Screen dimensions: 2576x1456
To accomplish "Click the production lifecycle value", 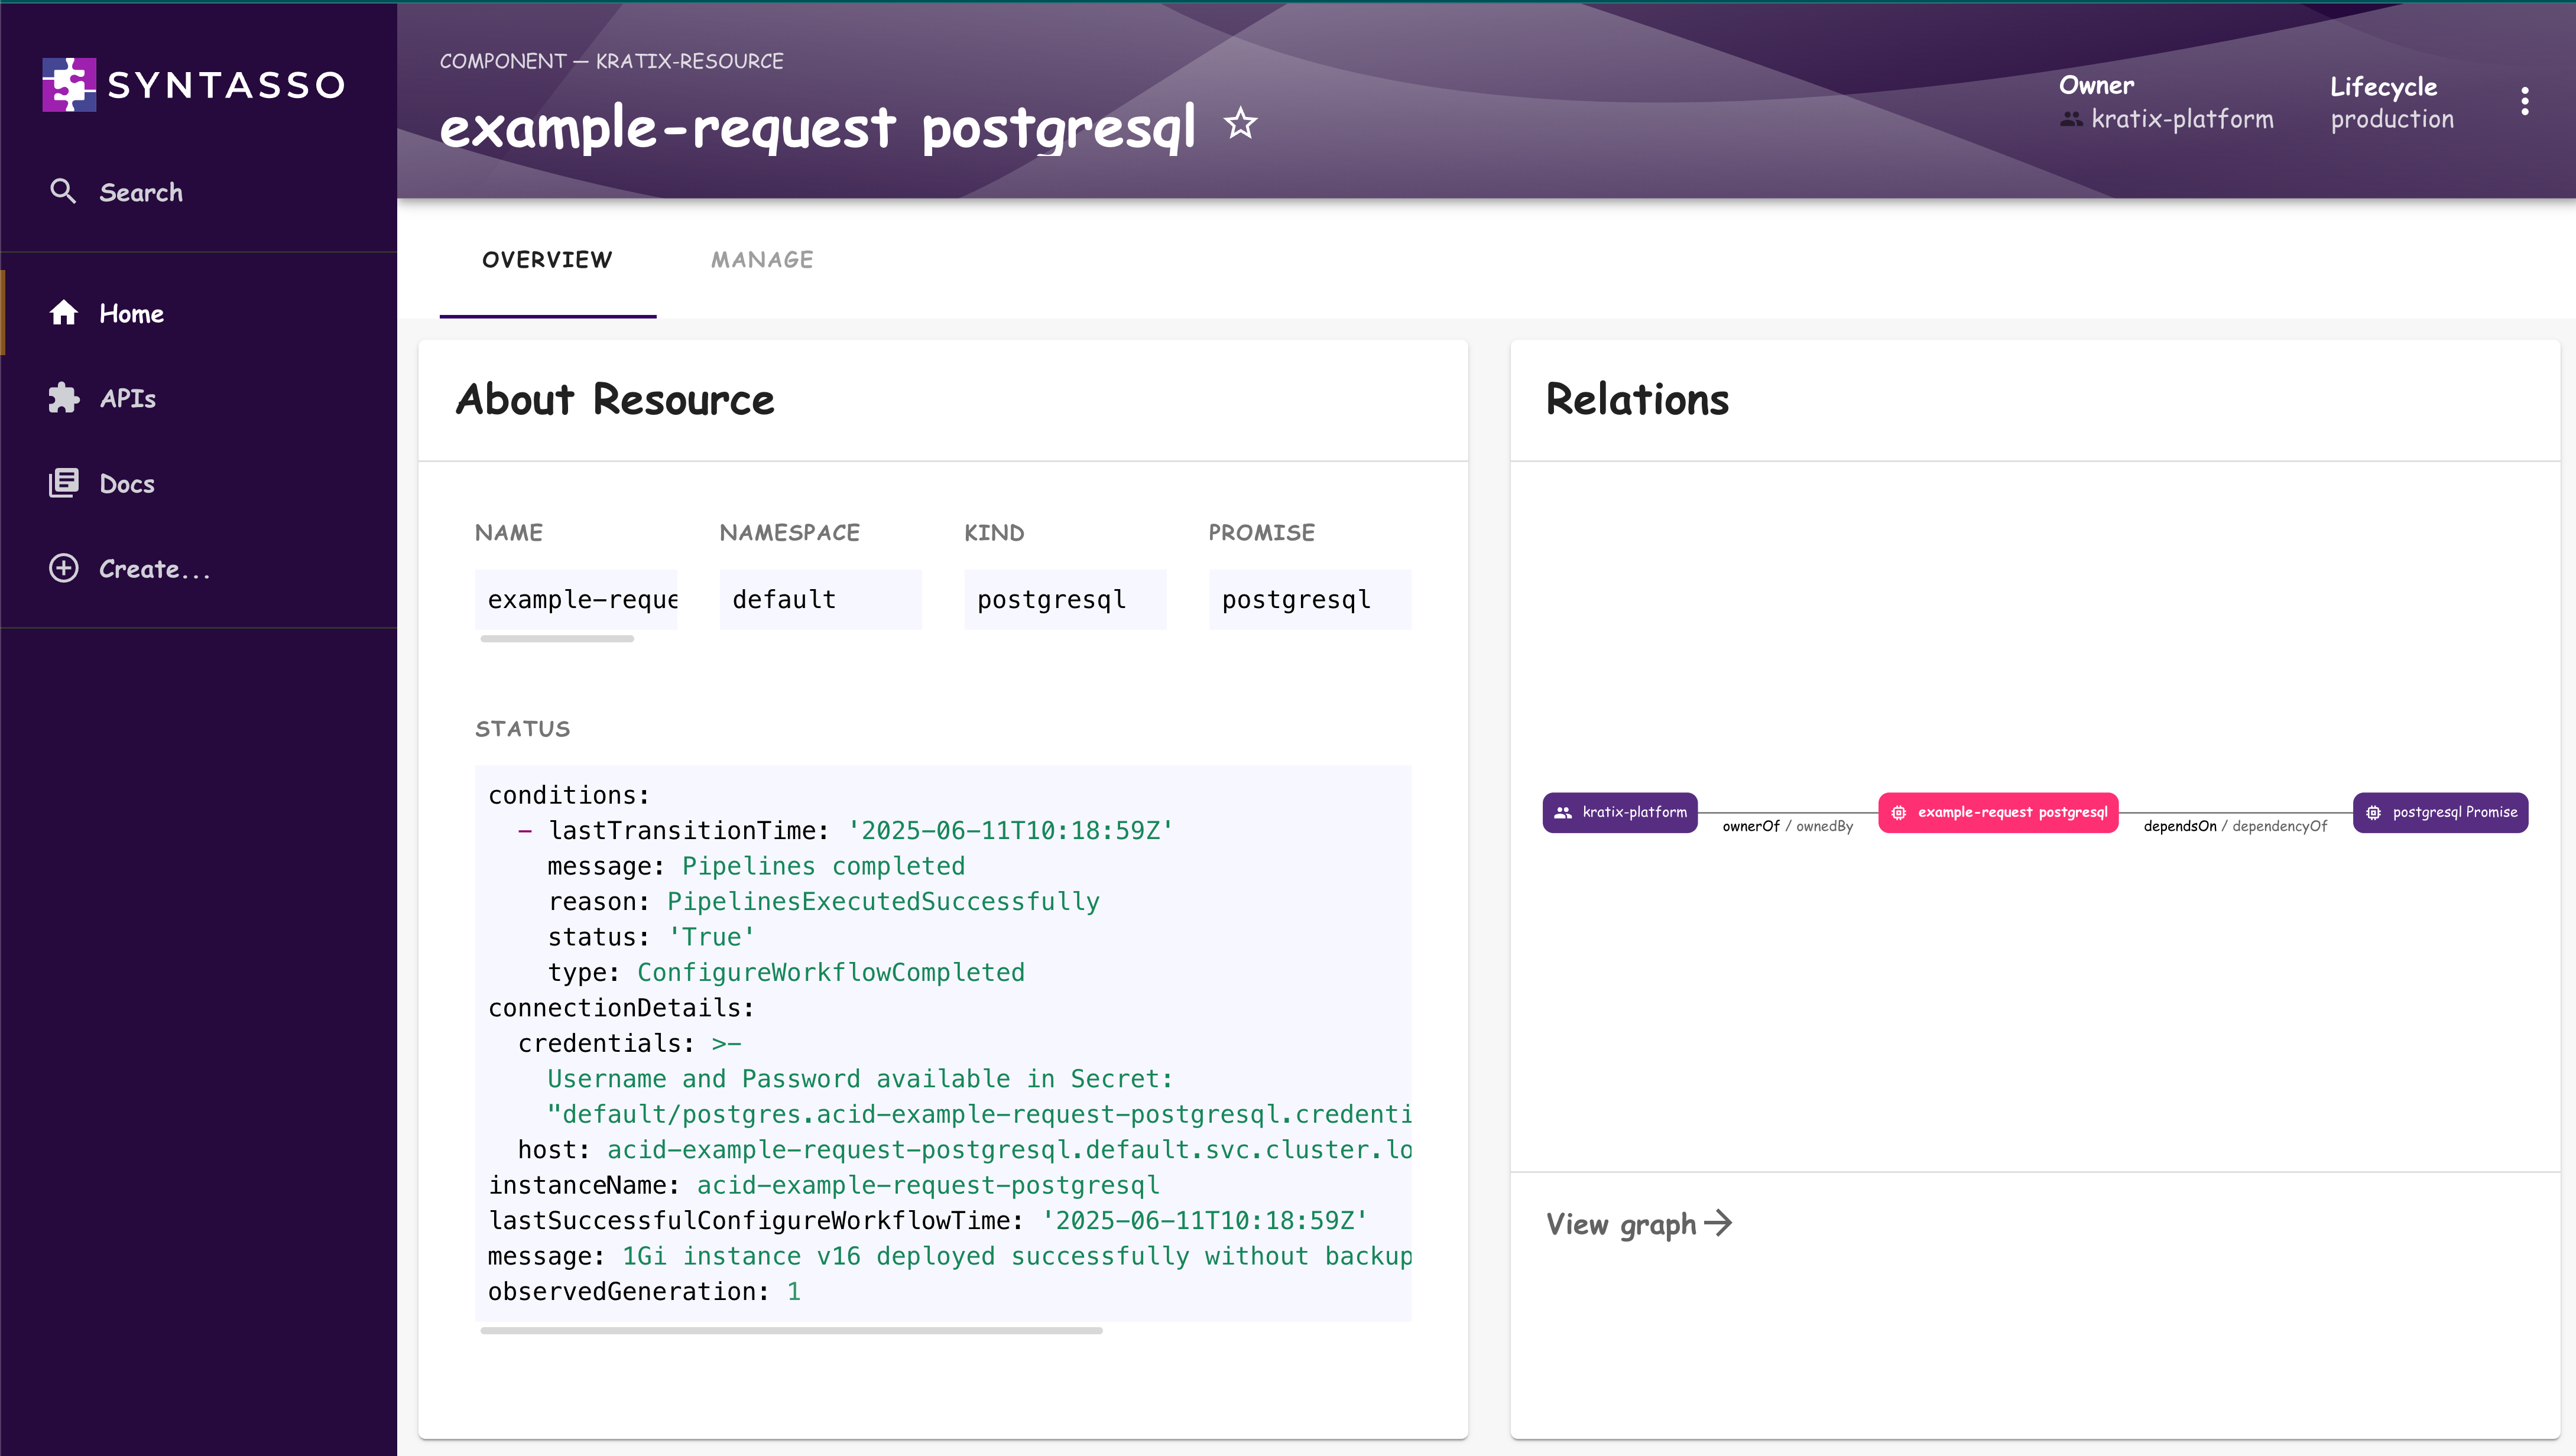I will point(2392,119).
